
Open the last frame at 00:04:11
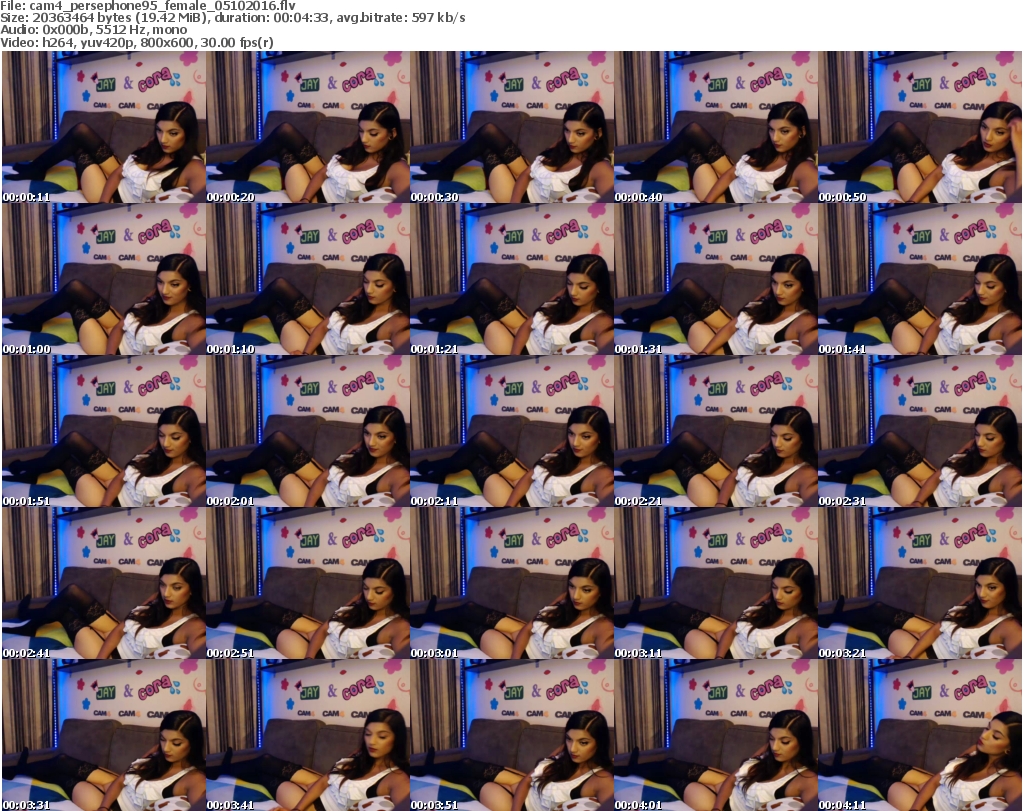click(919, 736)
